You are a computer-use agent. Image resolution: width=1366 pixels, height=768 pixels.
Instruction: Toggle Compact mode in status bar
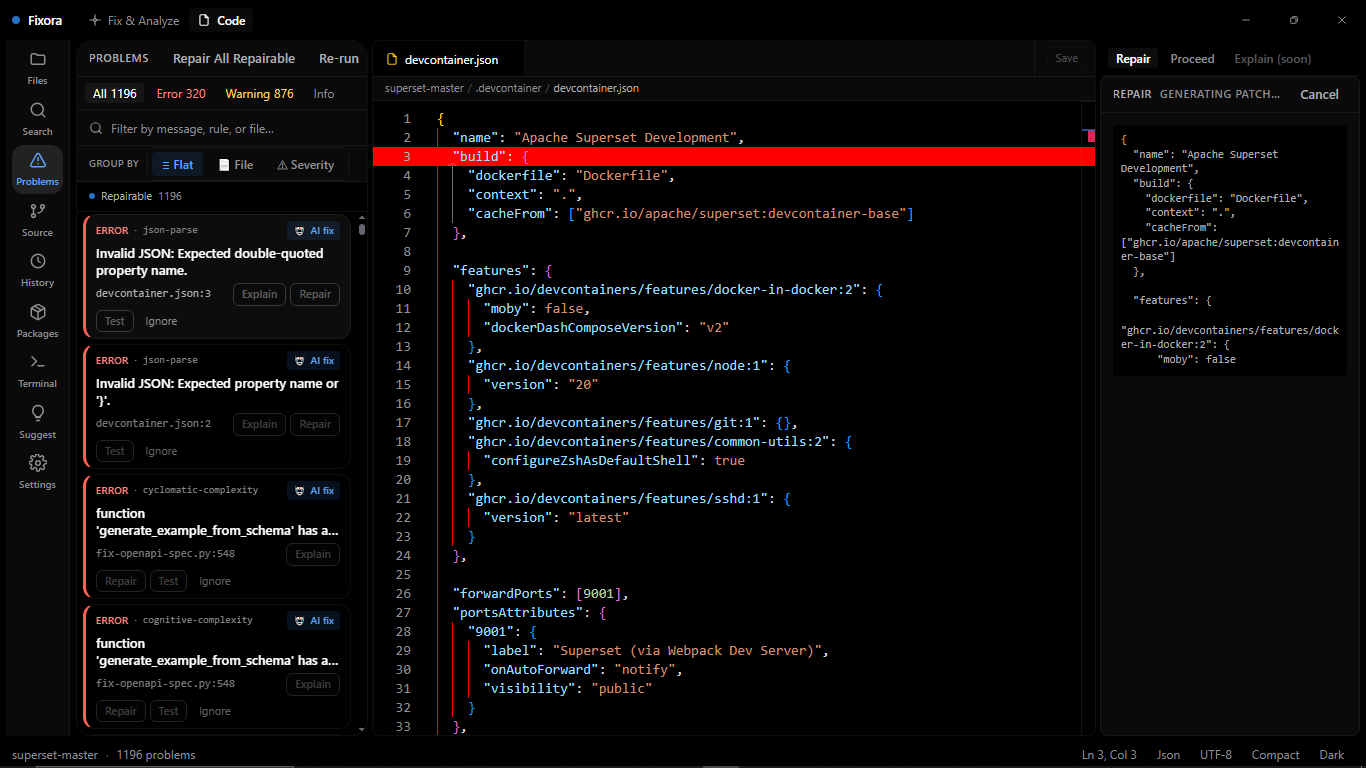tap(1275, 755)
